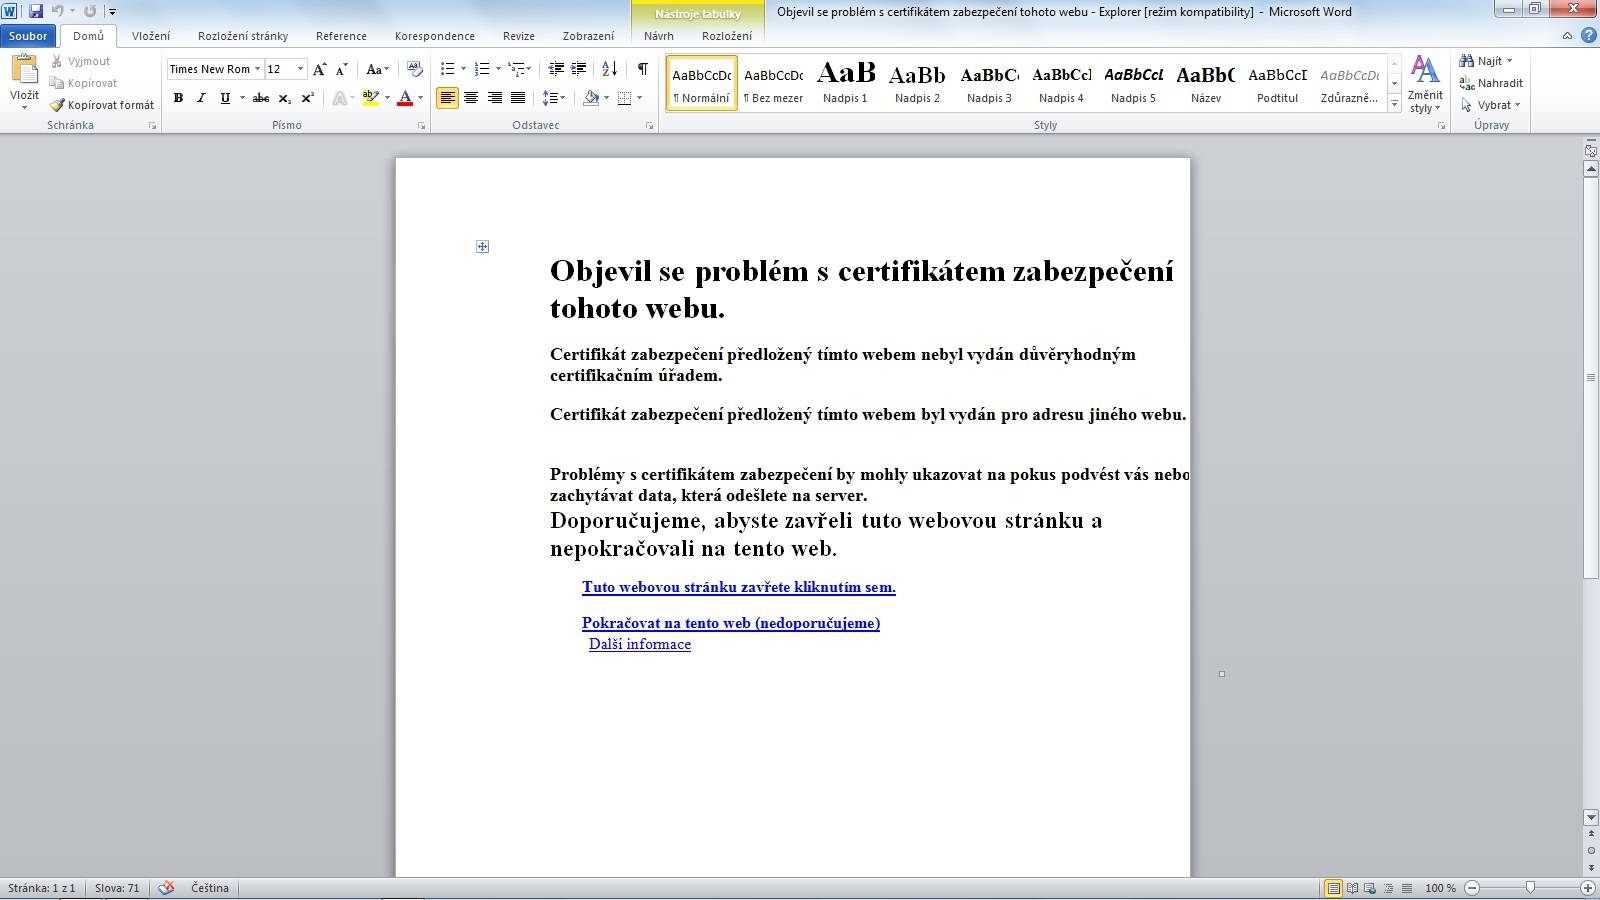The width and height of the screenshot is (1600, 900).
Task: Increase paragraph indent
Action: 578,69
